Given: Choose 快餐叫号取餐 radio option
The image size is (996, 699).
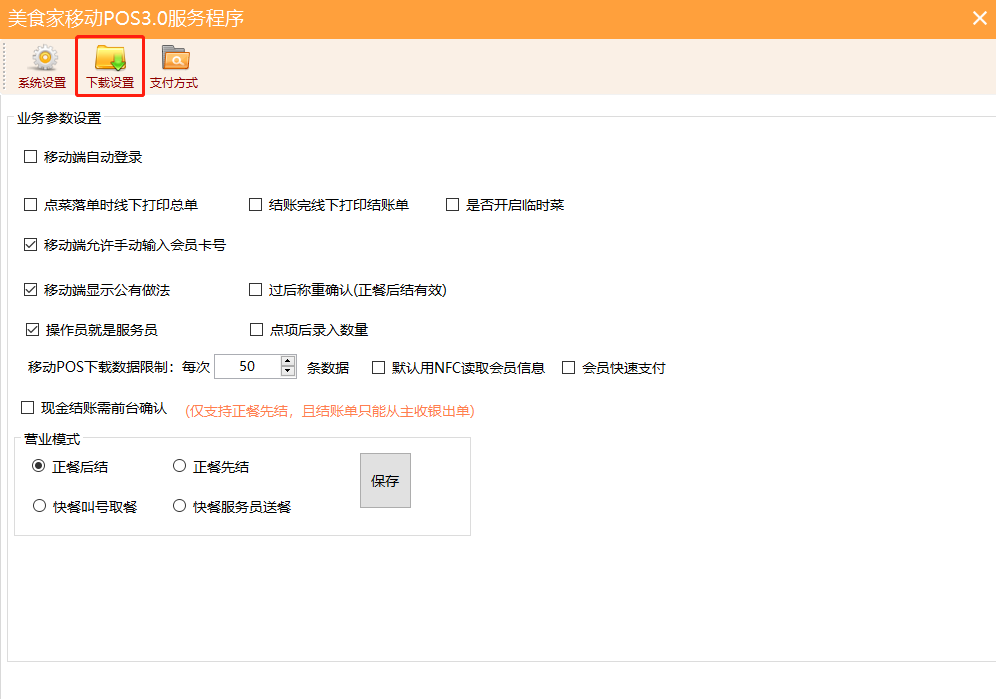Looking at the screenshot, I should point(40,506).
